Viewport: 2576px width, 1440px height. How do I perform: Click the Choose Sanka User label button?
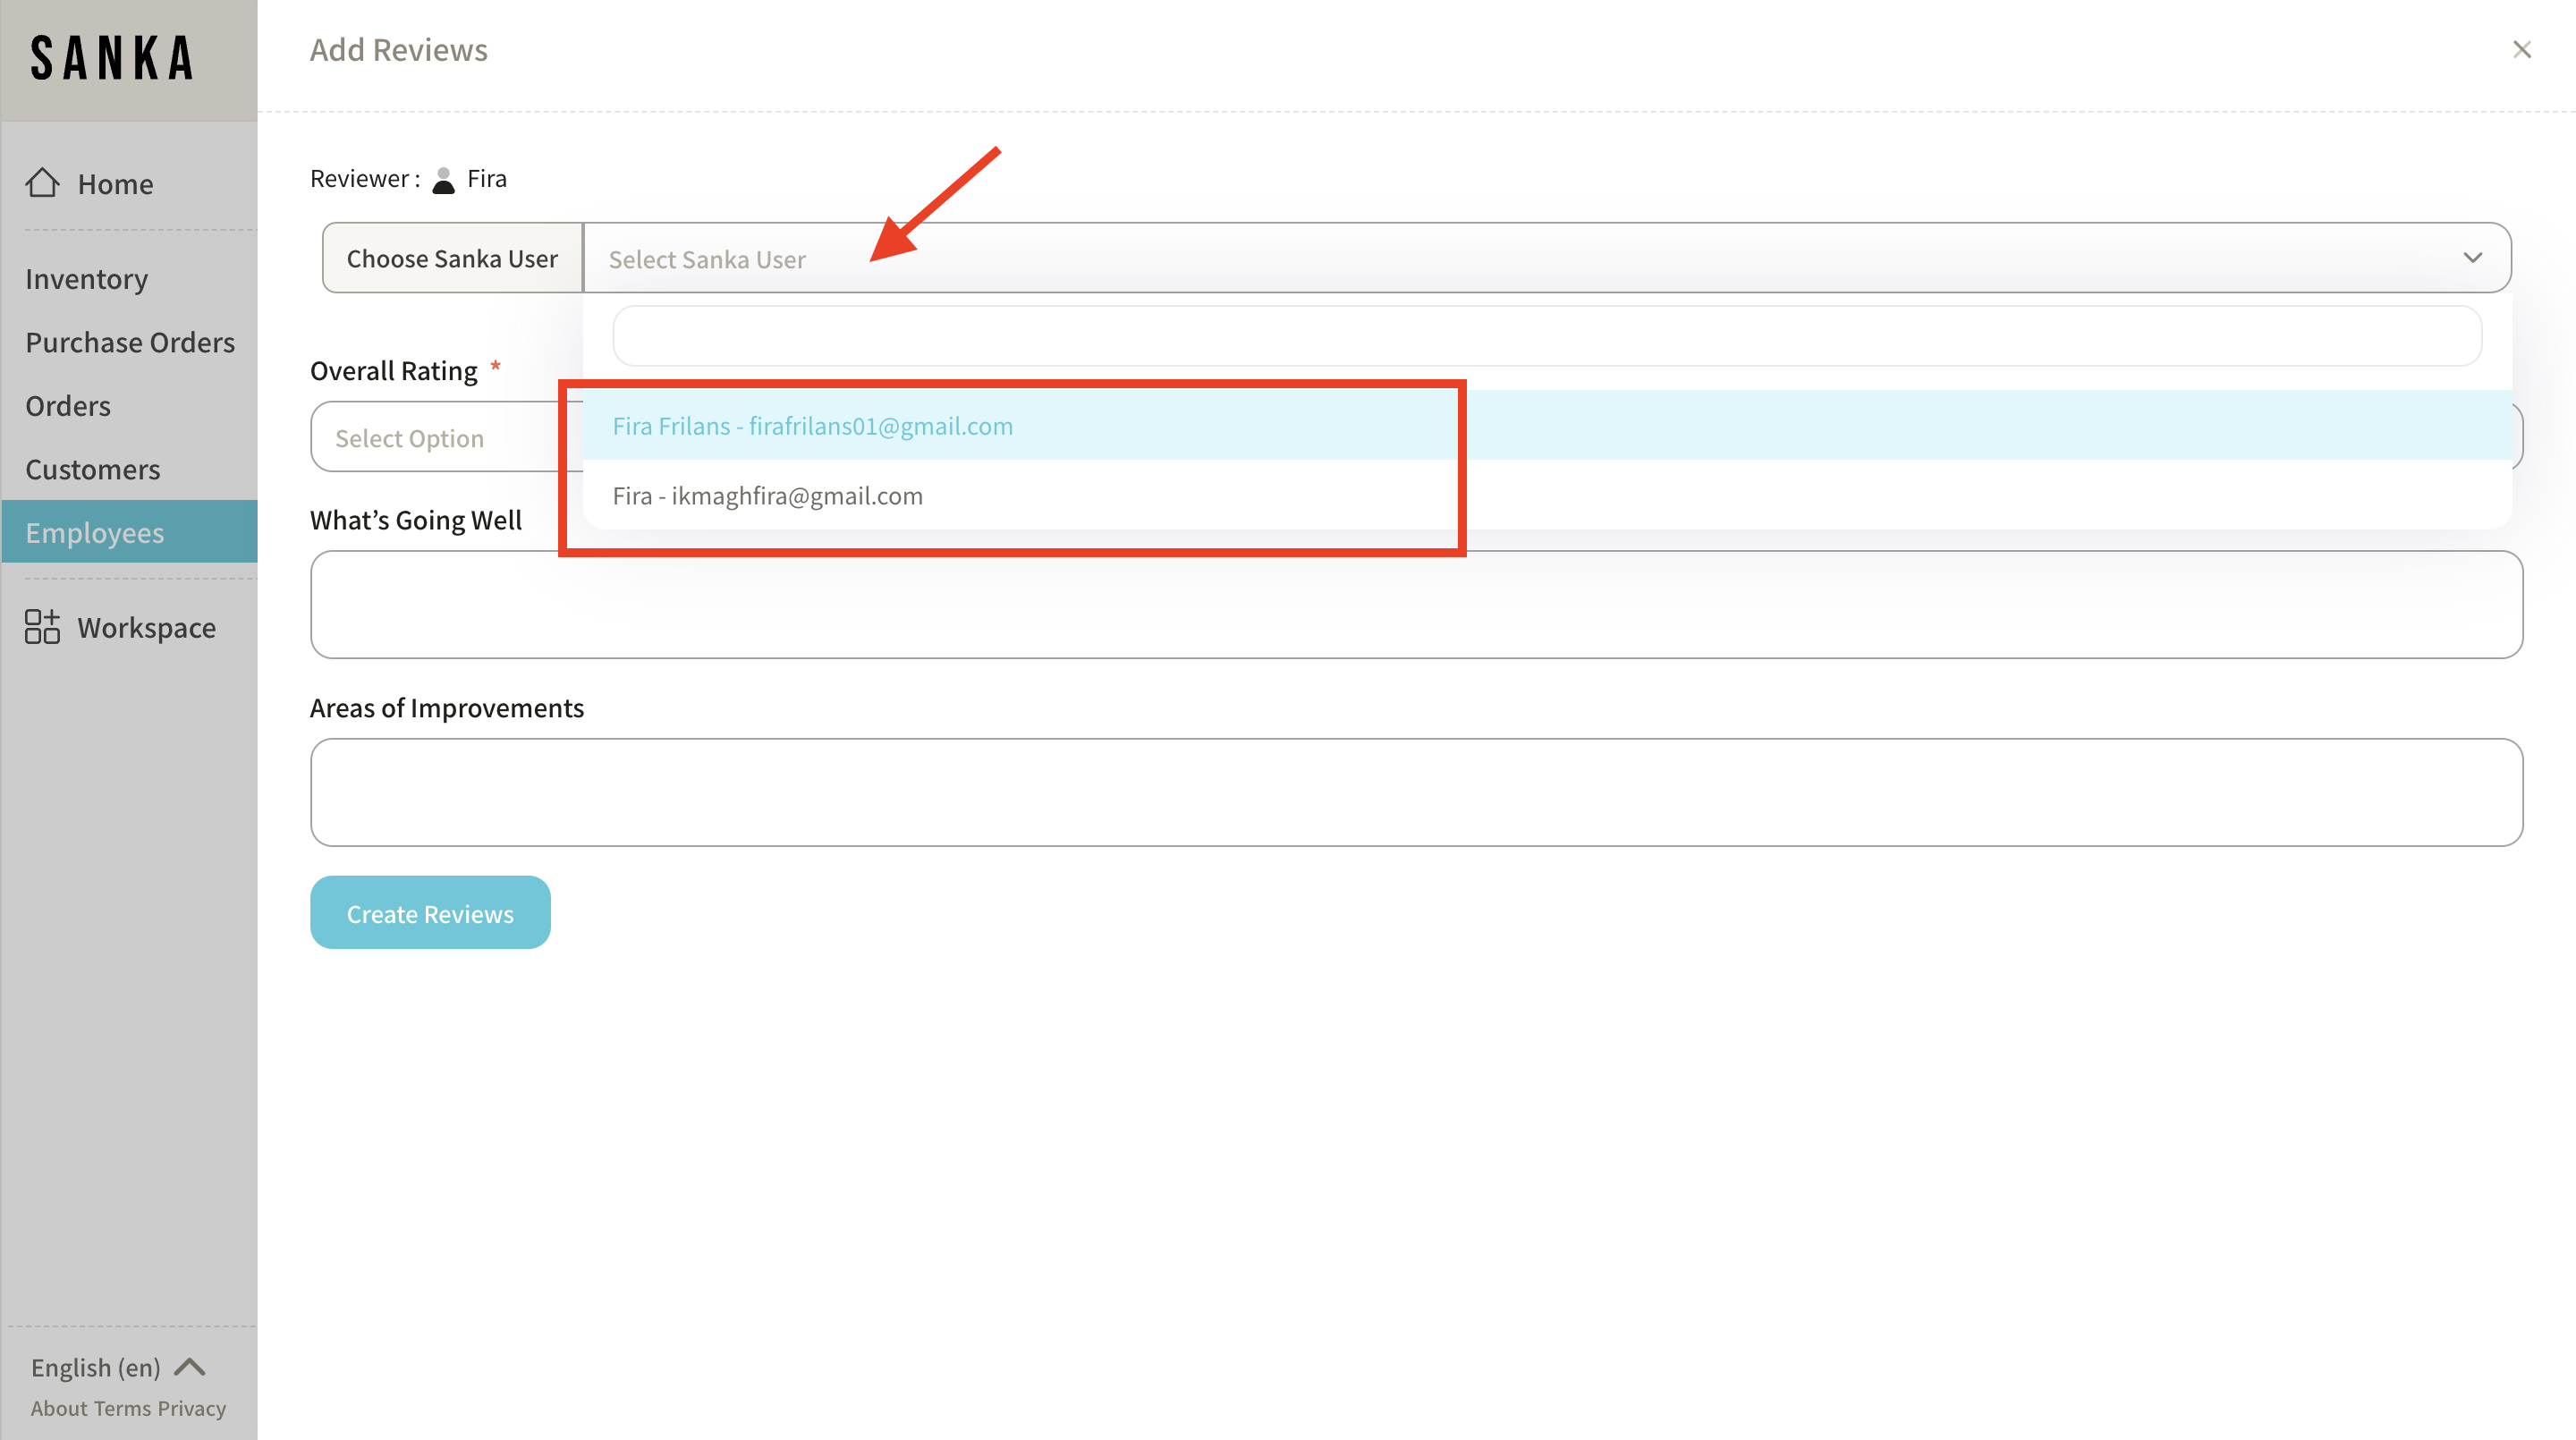point(452,258)
